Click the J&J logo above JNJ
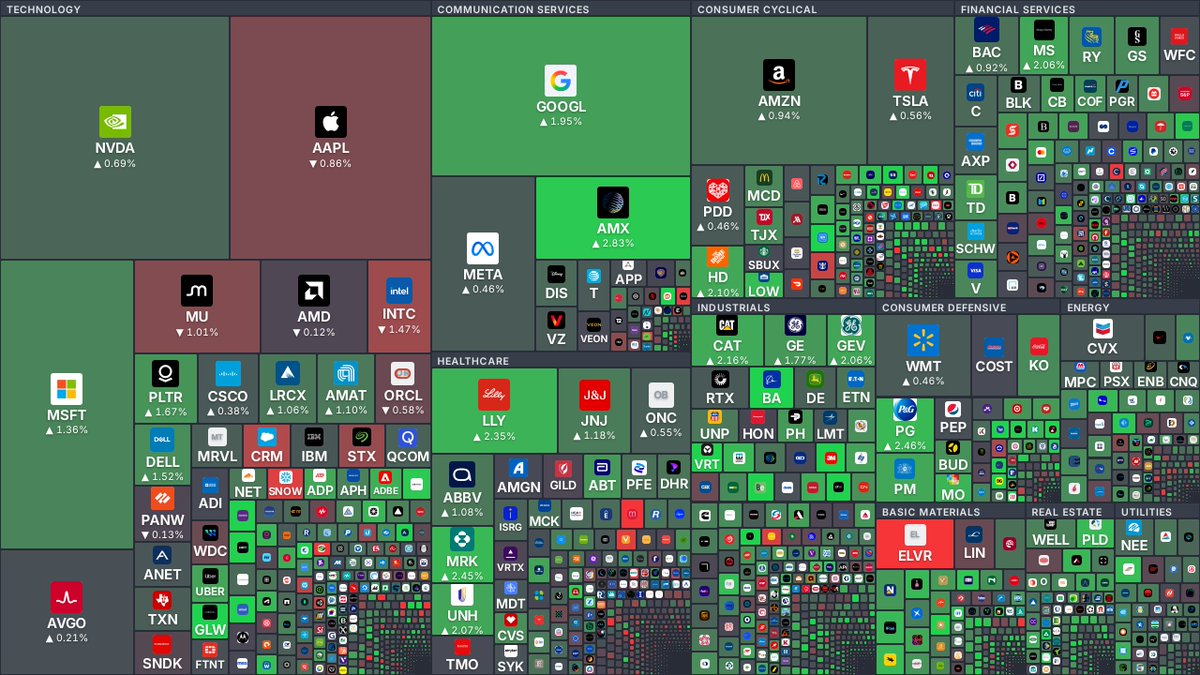This screenshot has height=675, width=1200. point(595,396)
